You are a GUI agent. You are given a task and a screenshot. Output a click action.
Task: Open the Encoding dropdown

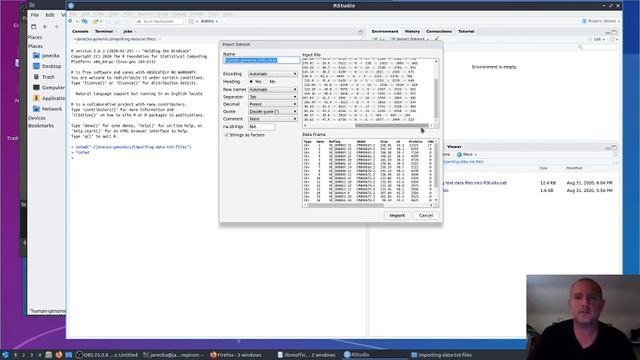click(273, 74)
